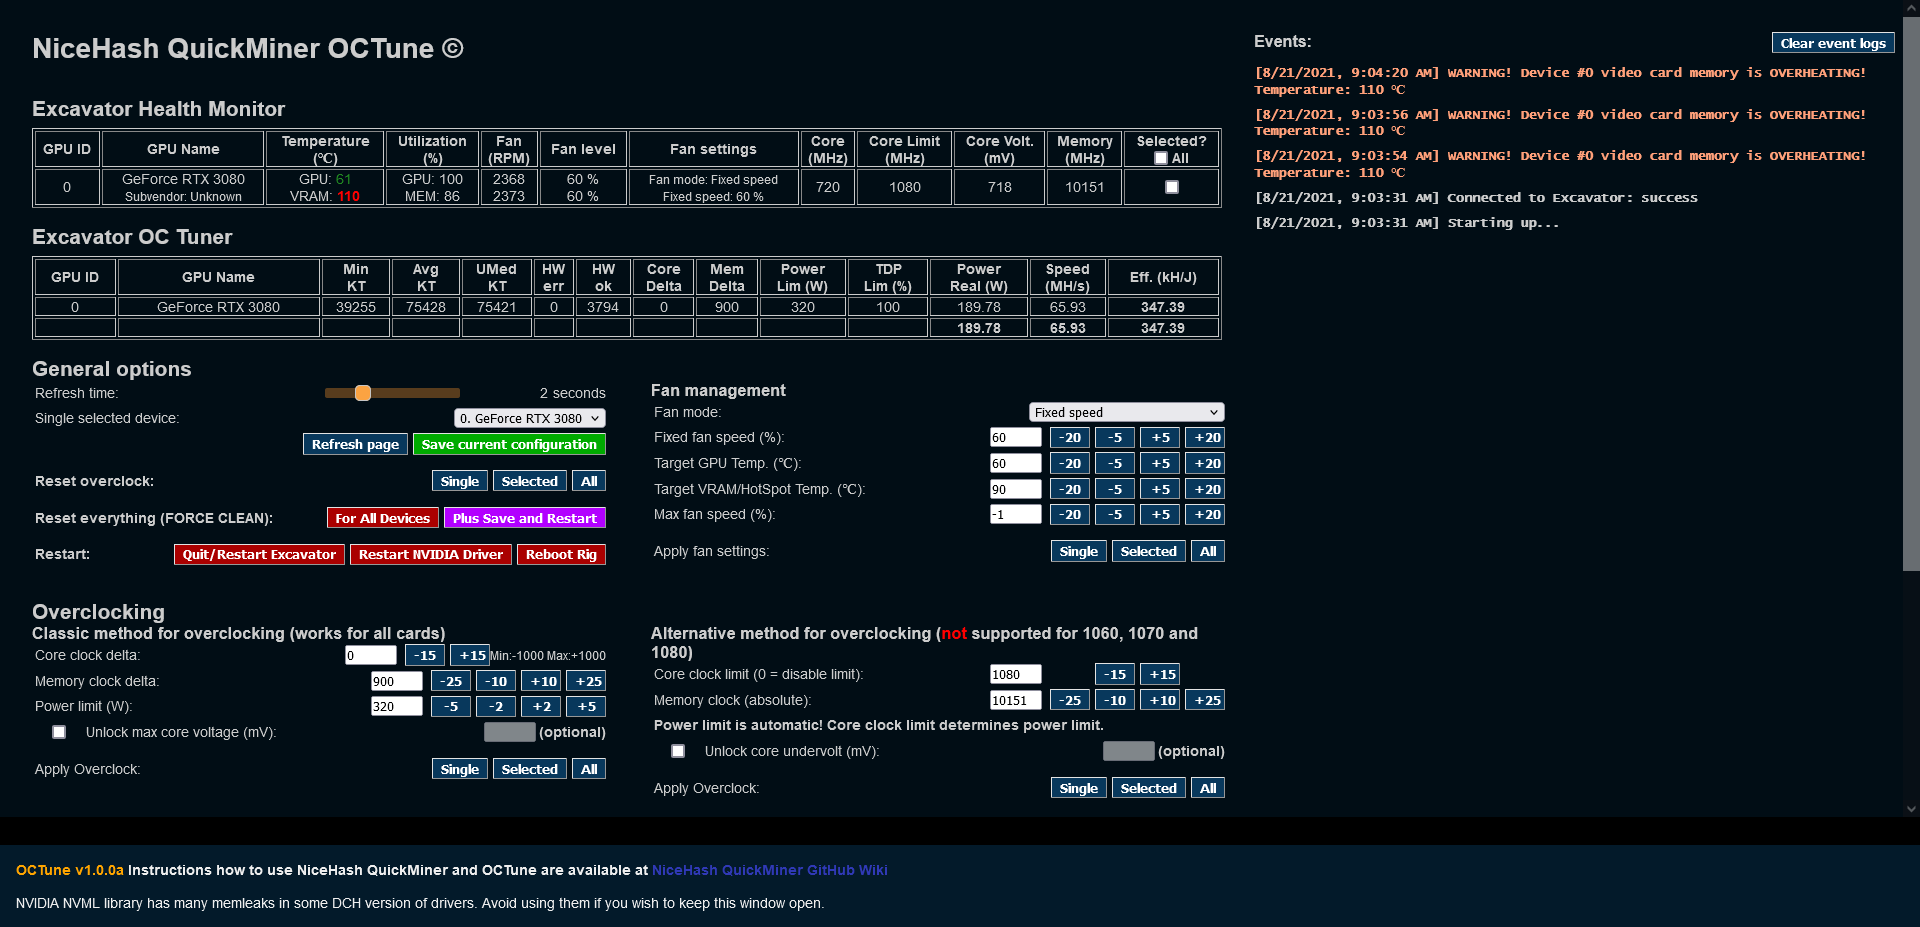Viewport: 1920px width, 927px height.
Task: Apply fan settings to Selected devices
Action: (x=1148, y=551)
